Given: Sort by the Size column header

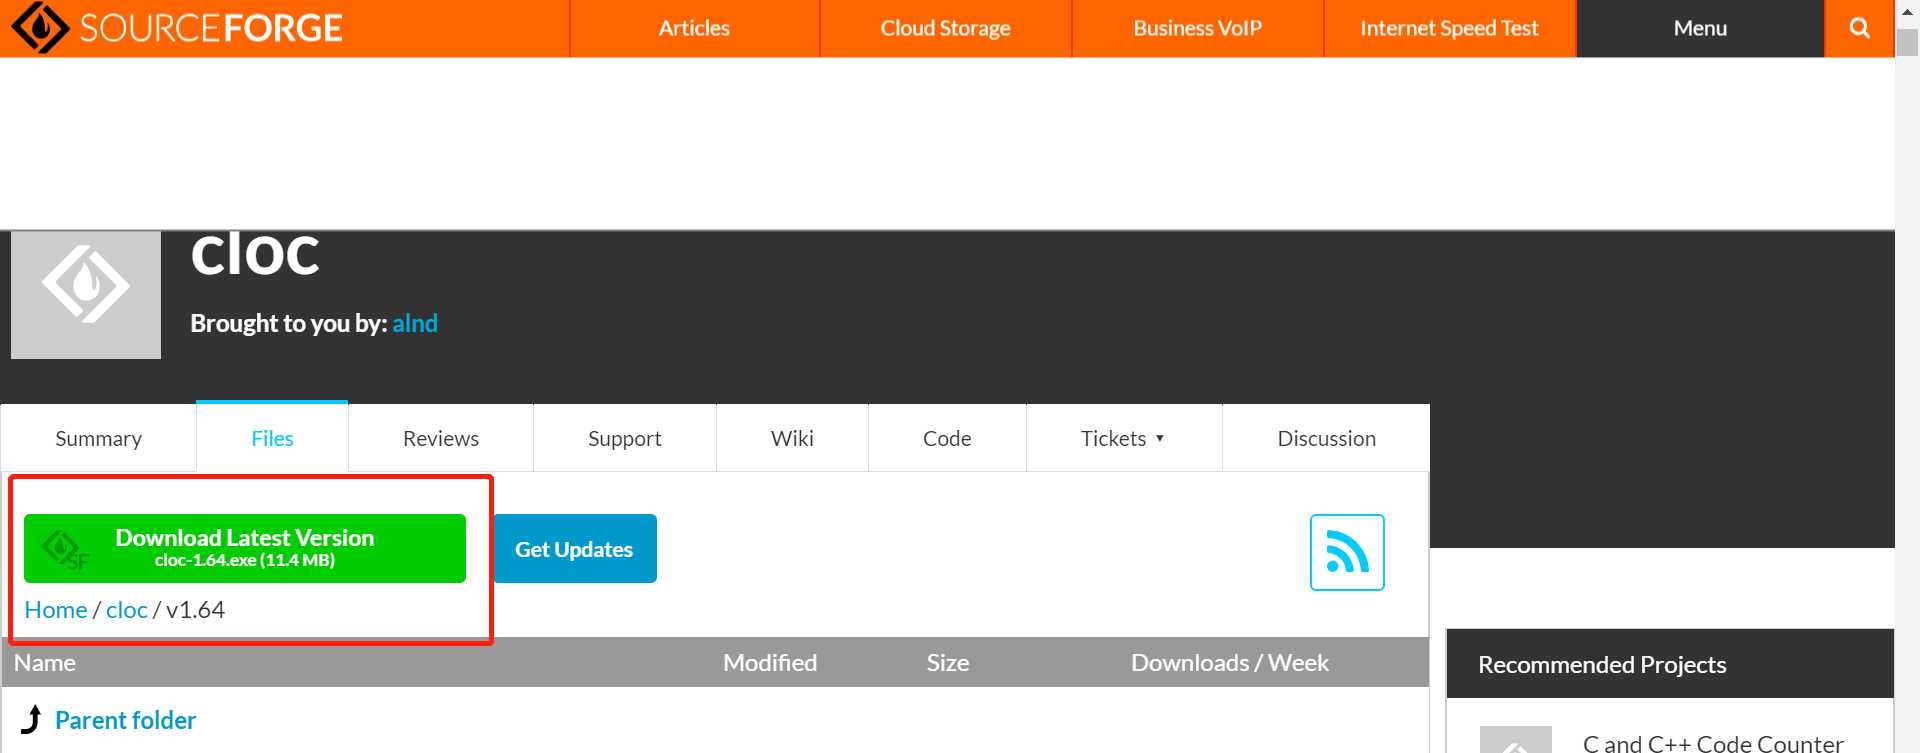Looking at the screenshot, I should coord(948,663).
